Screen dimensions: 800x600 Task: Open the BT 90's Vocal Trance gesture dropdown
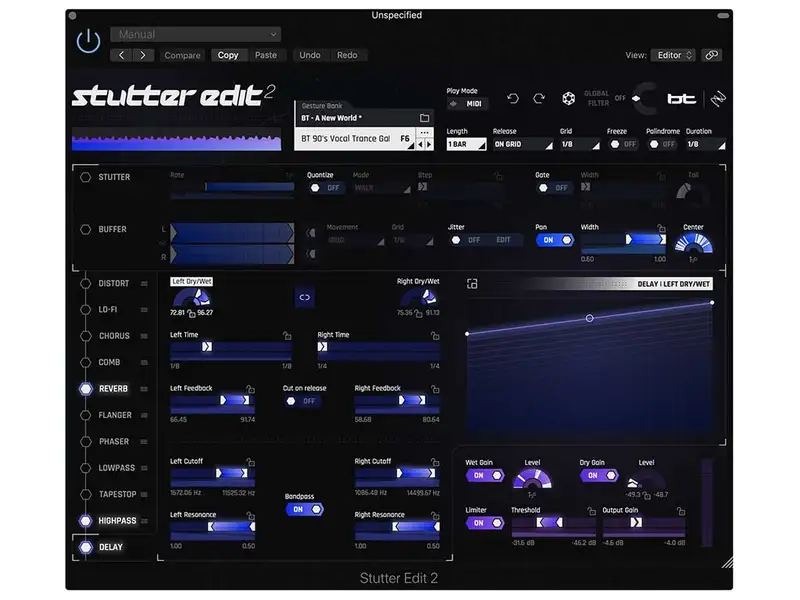355,139
